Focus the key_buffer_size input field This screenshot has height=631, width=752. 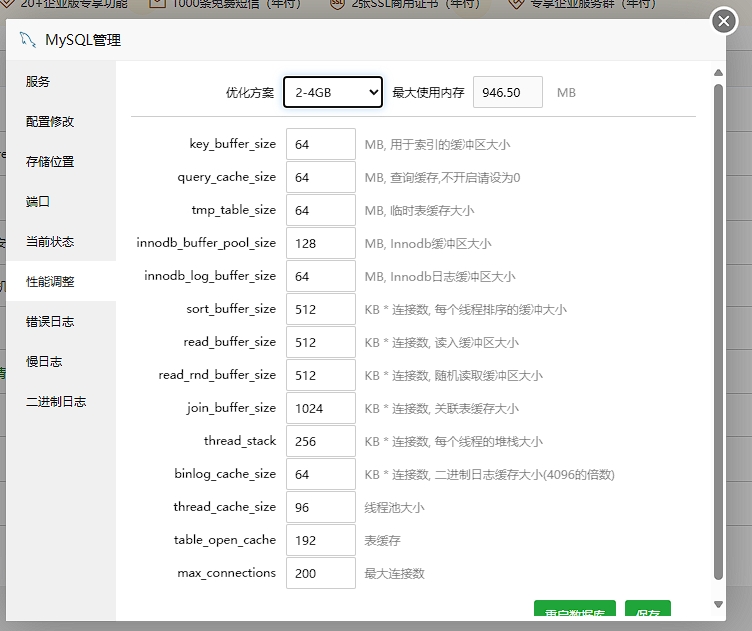[x=321, y=144]
